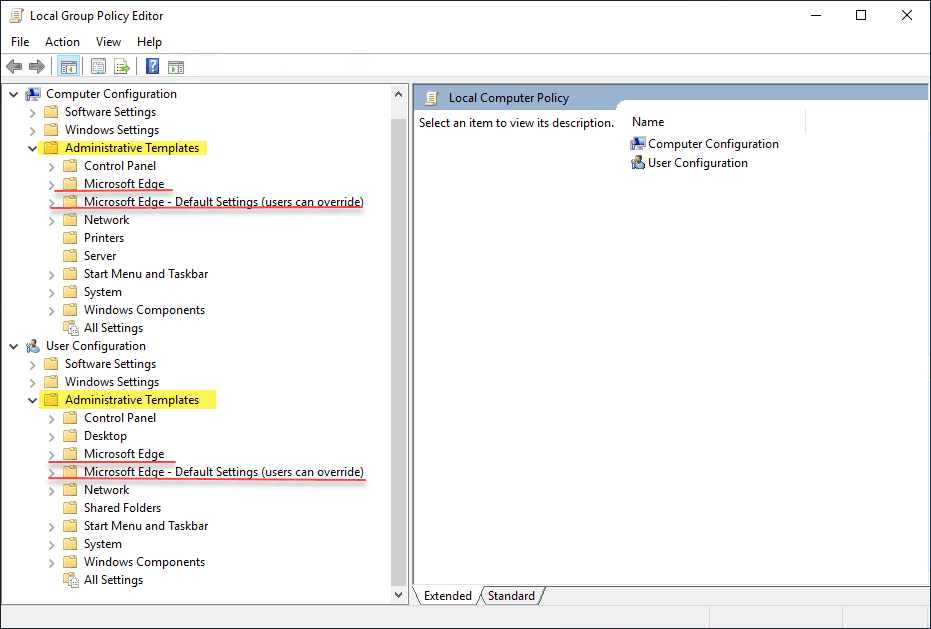Image resolution: width=931 pixels, height=629 pixels.
Task: Select Windows Settings under Computer Configuration
Action: coord(112,129)
